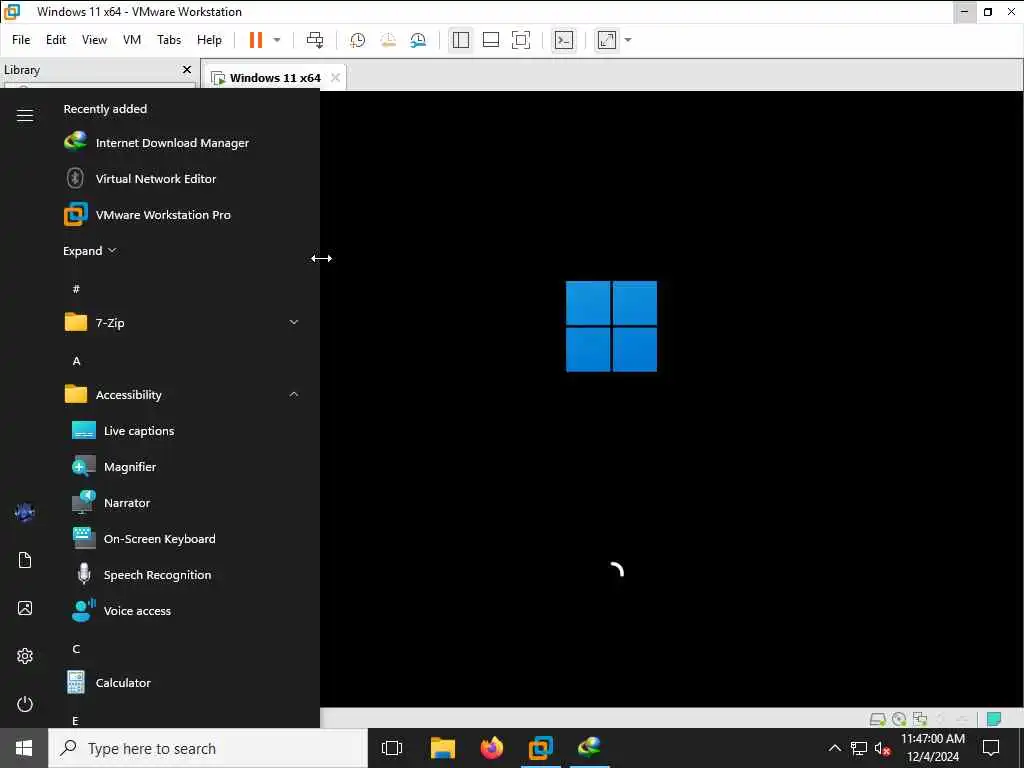Close the Library panel

187,69
